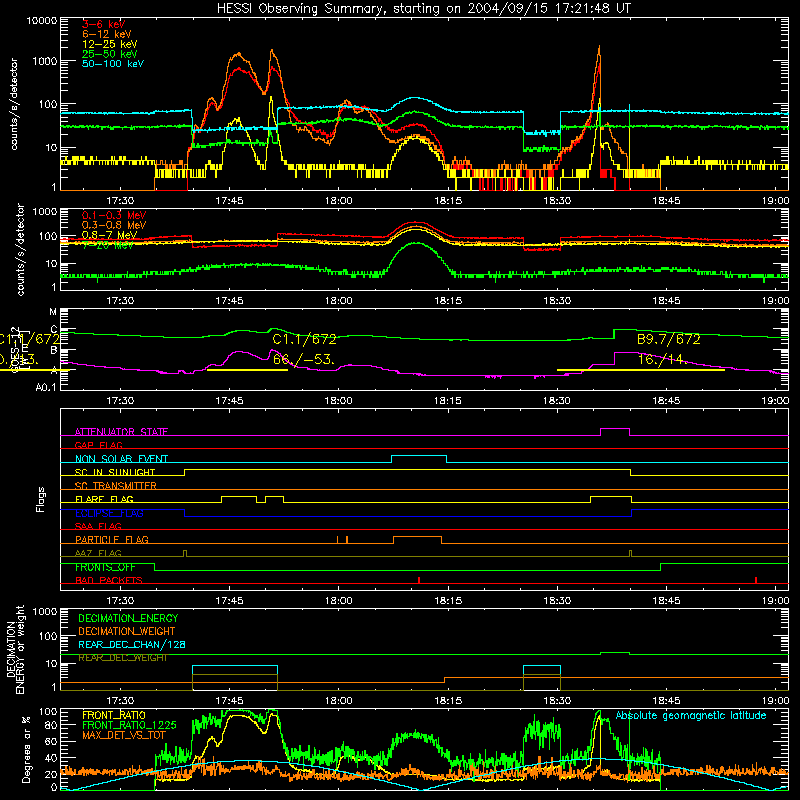Click the 16./14. position annotation

pyautogui.click(x=662, y=360)
